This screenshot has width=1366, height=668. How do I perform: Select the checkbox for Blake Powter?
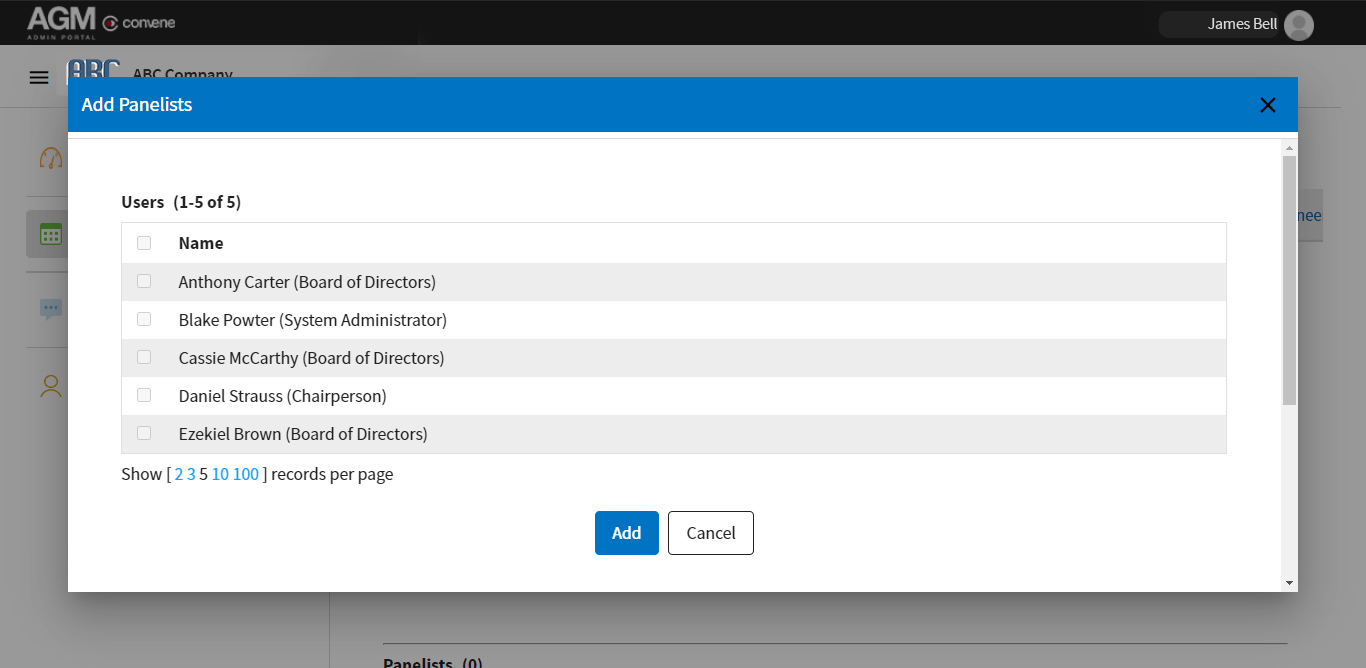pyautogui.click(x=143, y=319)
